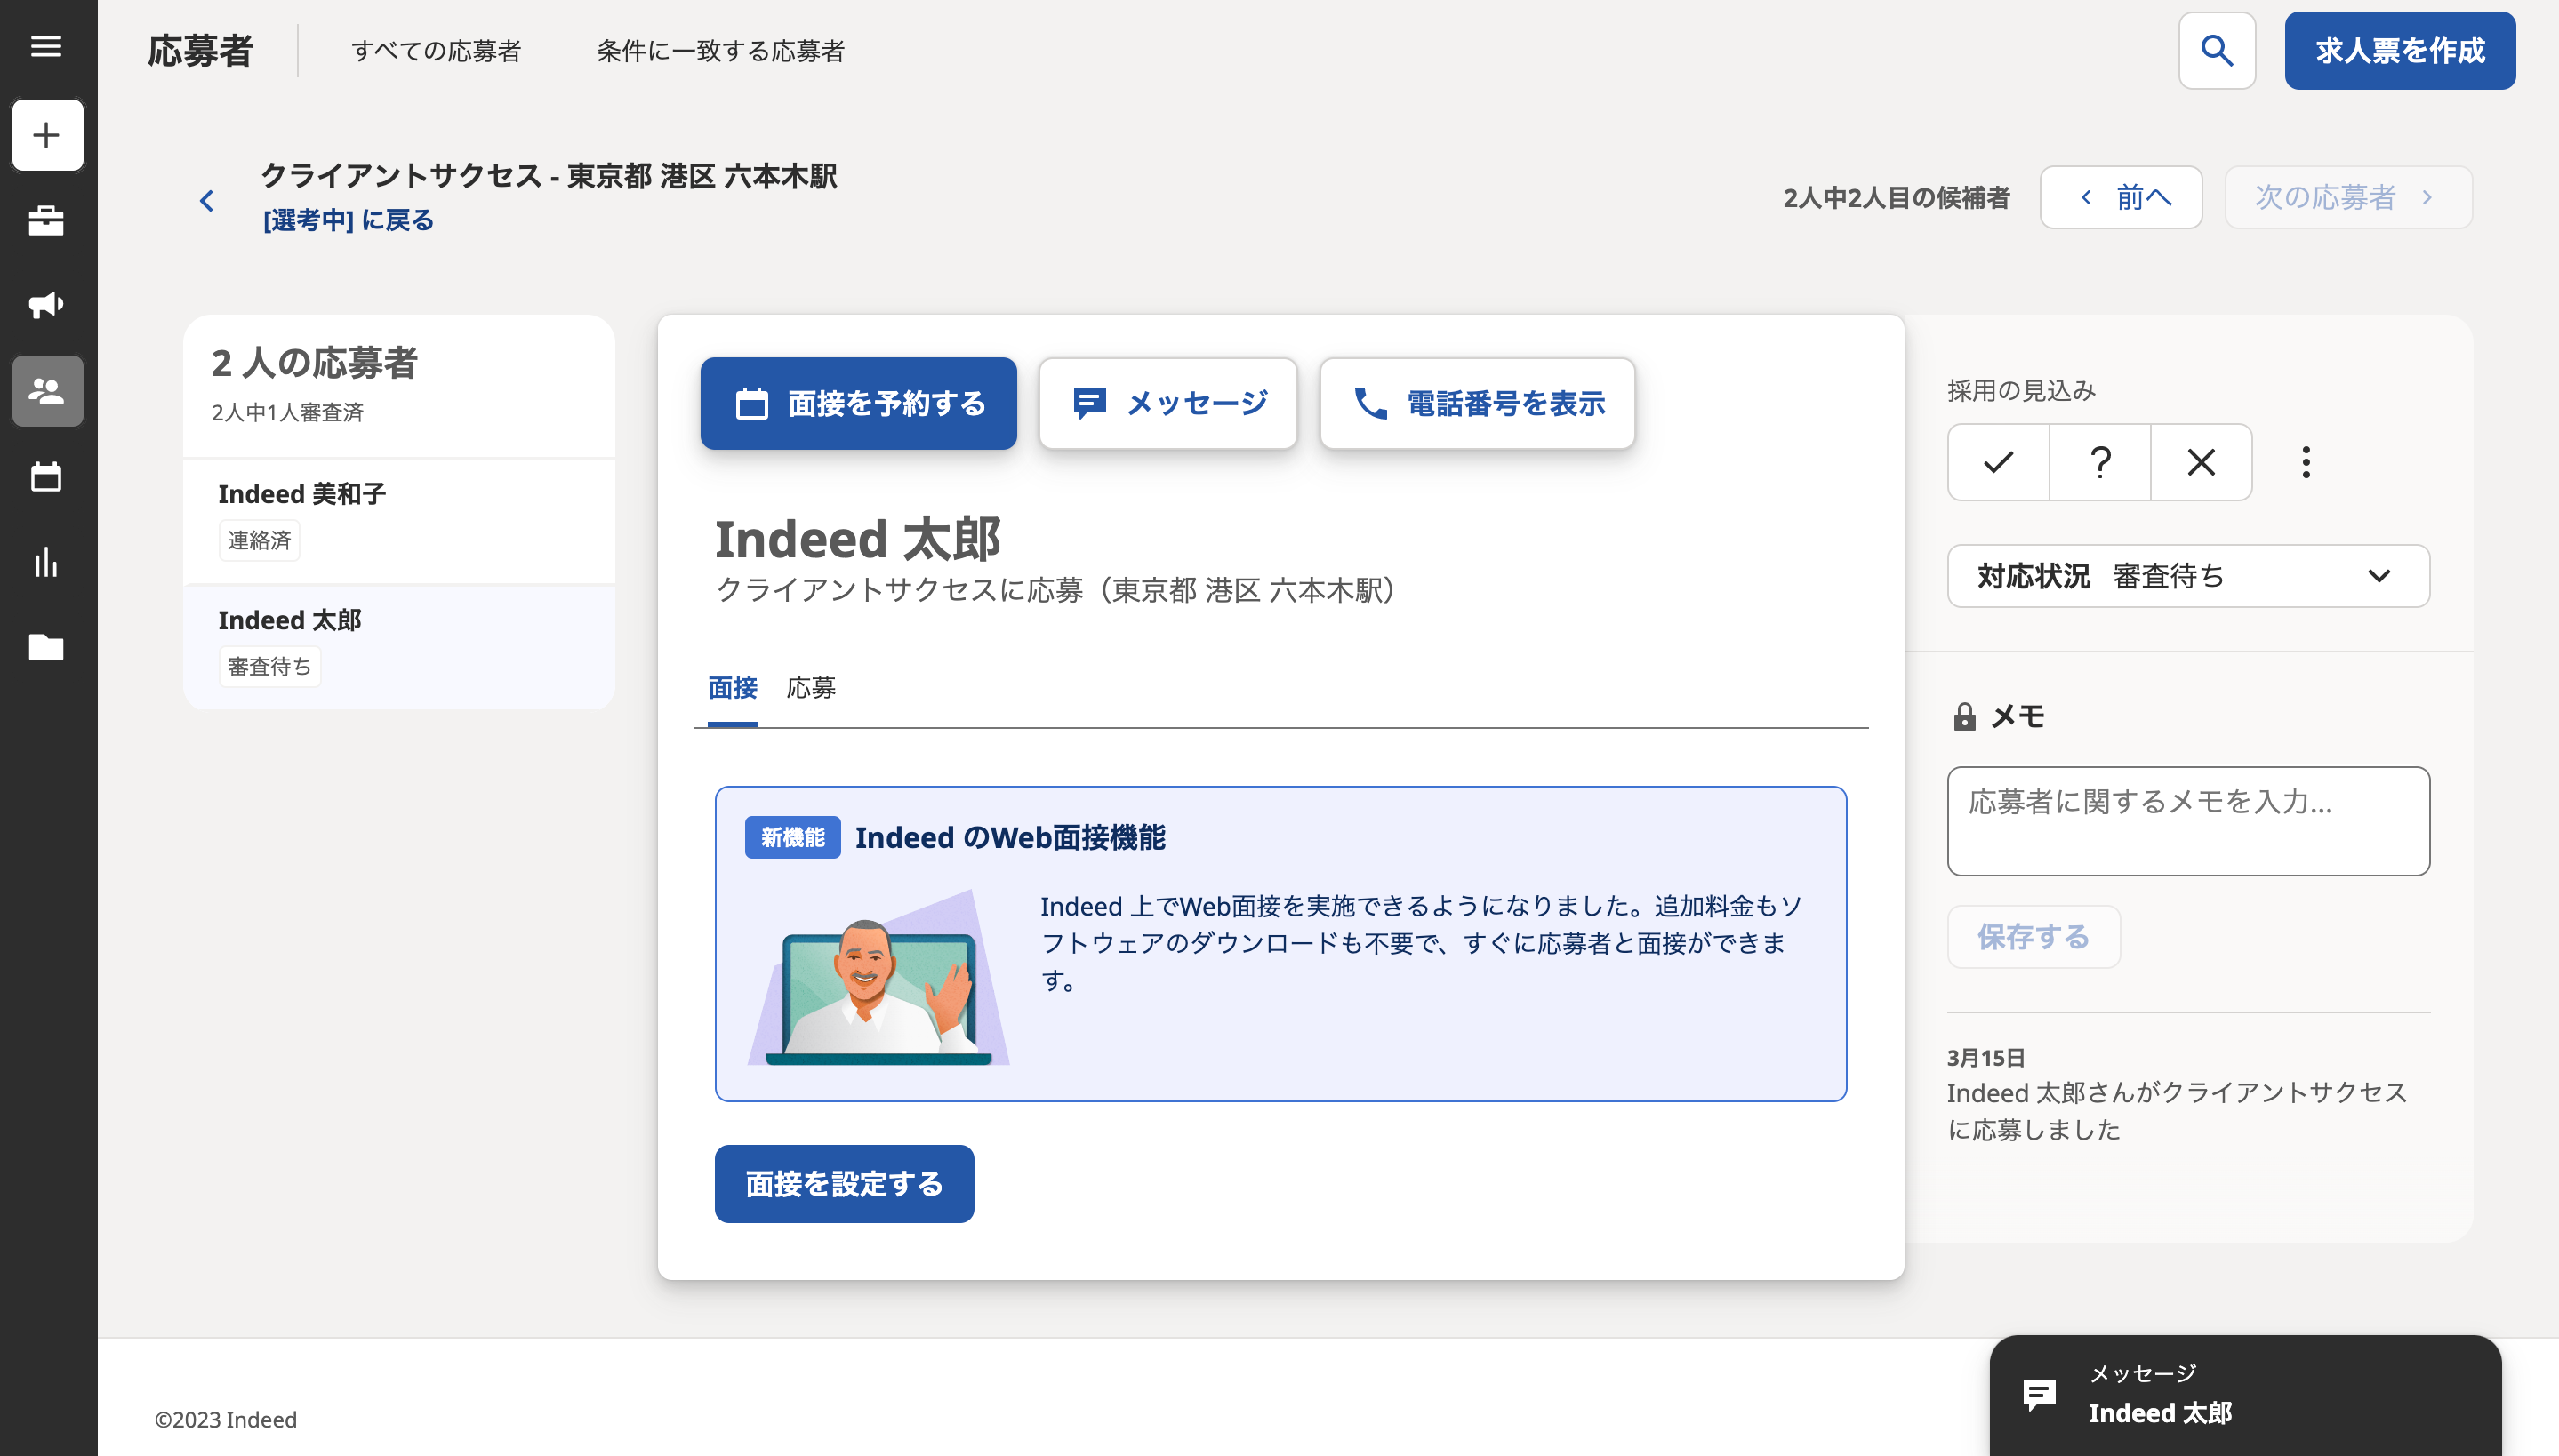Click the job title クライアントサクセス - 東京都 港区 六本木駅
The image size is (2559, 1456).
coord(548,176)
